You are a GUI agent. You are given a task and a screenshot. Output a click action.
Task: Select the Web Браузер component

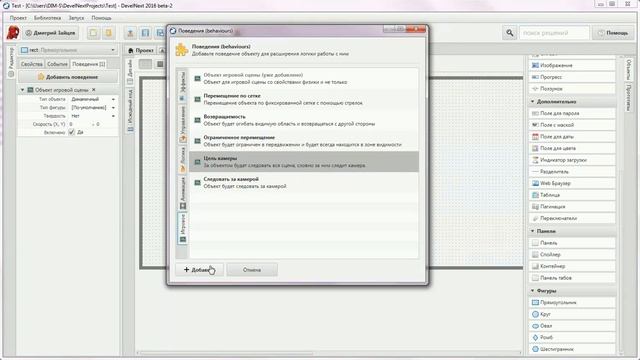click(x=572, y=183)
